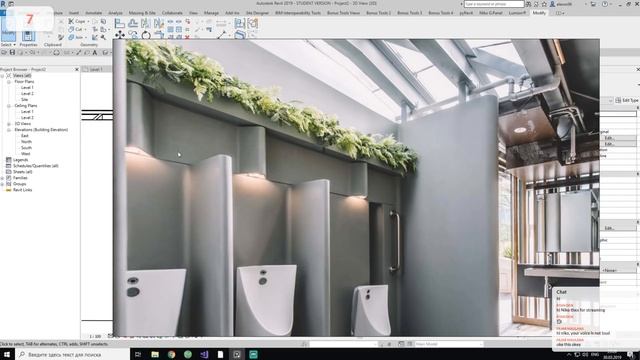Open the Annotate ribbon tab
Screen dimensions: 640x360
(x=93, y=13)
